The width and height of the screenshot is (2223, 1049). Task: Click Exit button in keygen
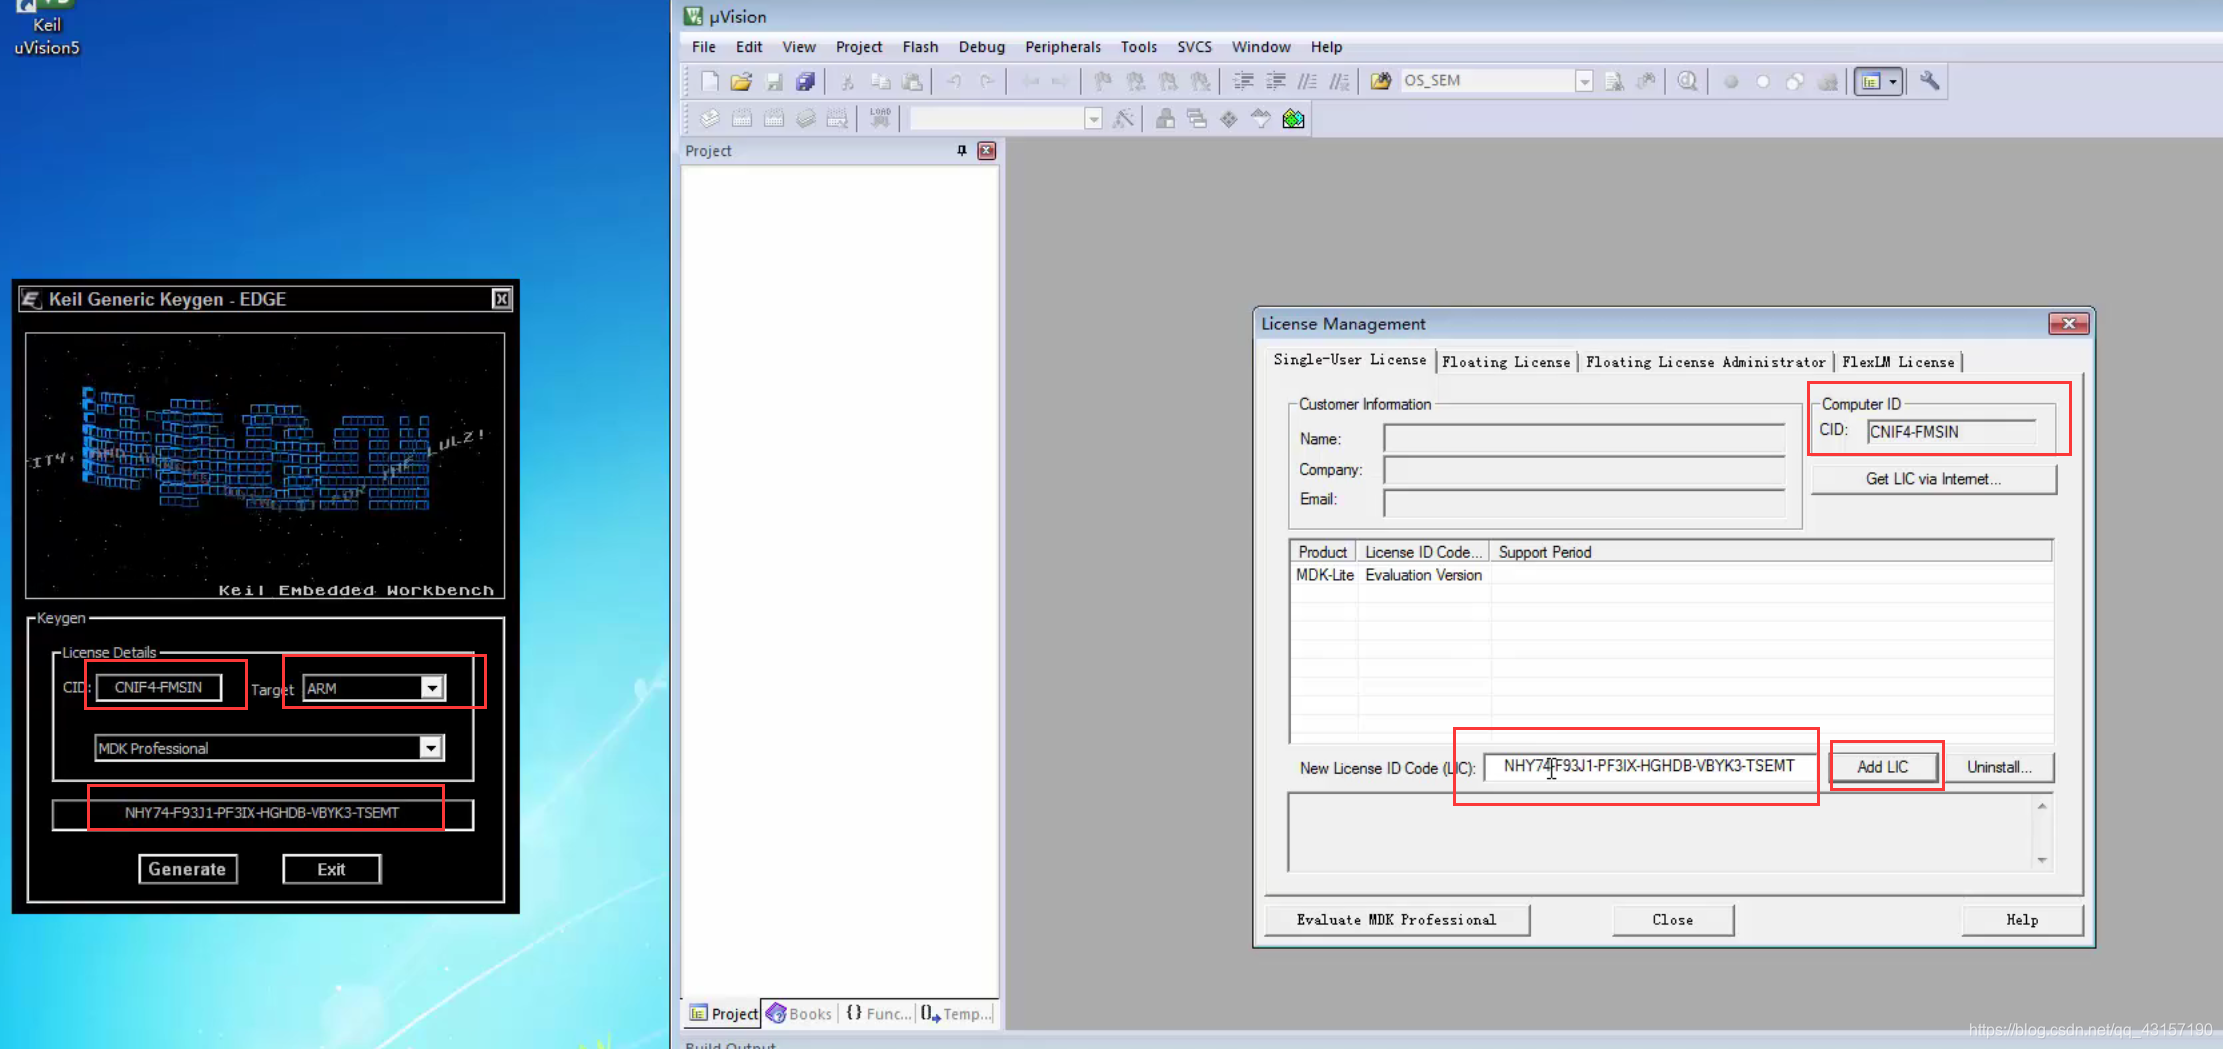[x=331, y=869]
